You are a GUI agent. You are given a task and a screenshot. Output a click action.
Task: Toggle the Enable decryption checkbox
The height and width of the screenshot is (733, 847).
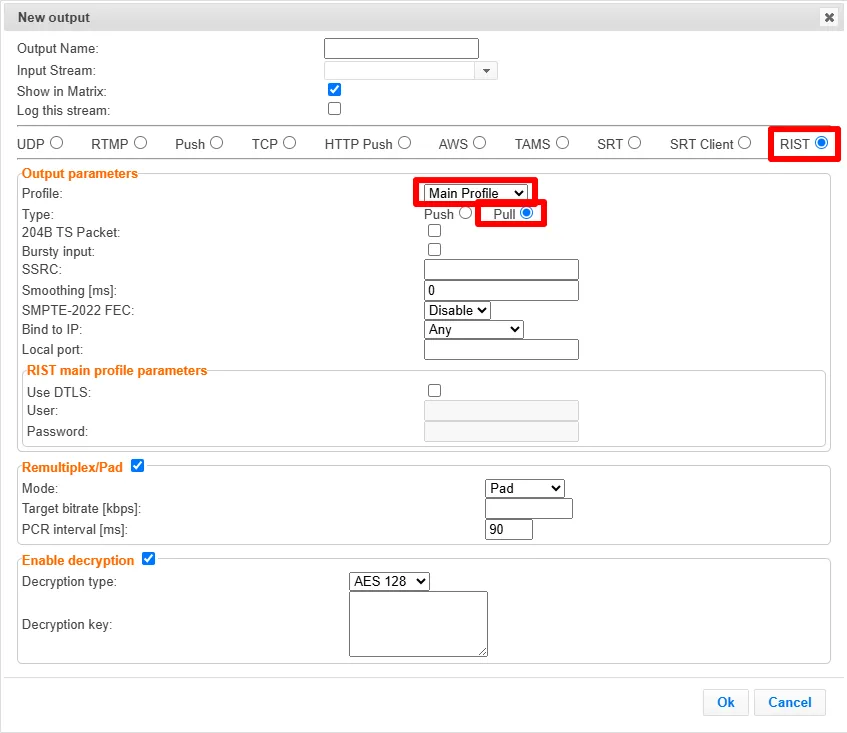tap(149, 559)
